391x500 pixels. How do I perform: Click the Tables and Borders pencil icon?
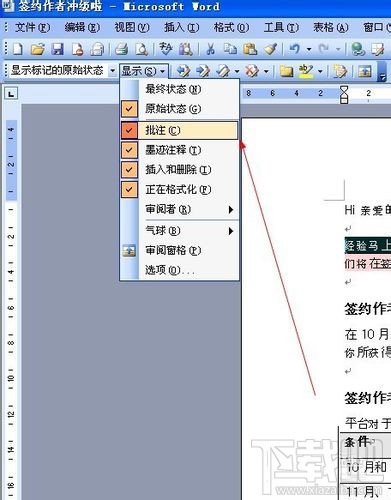tap(378, 50)
